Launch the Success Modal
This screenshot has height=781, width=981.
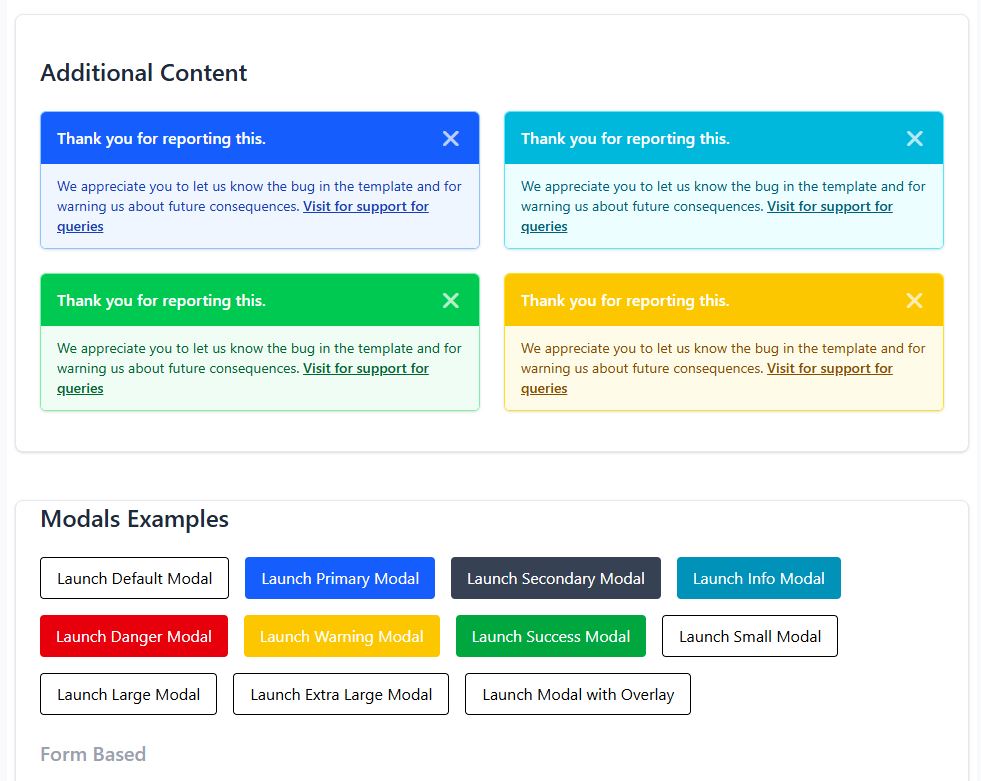point(550,636)
